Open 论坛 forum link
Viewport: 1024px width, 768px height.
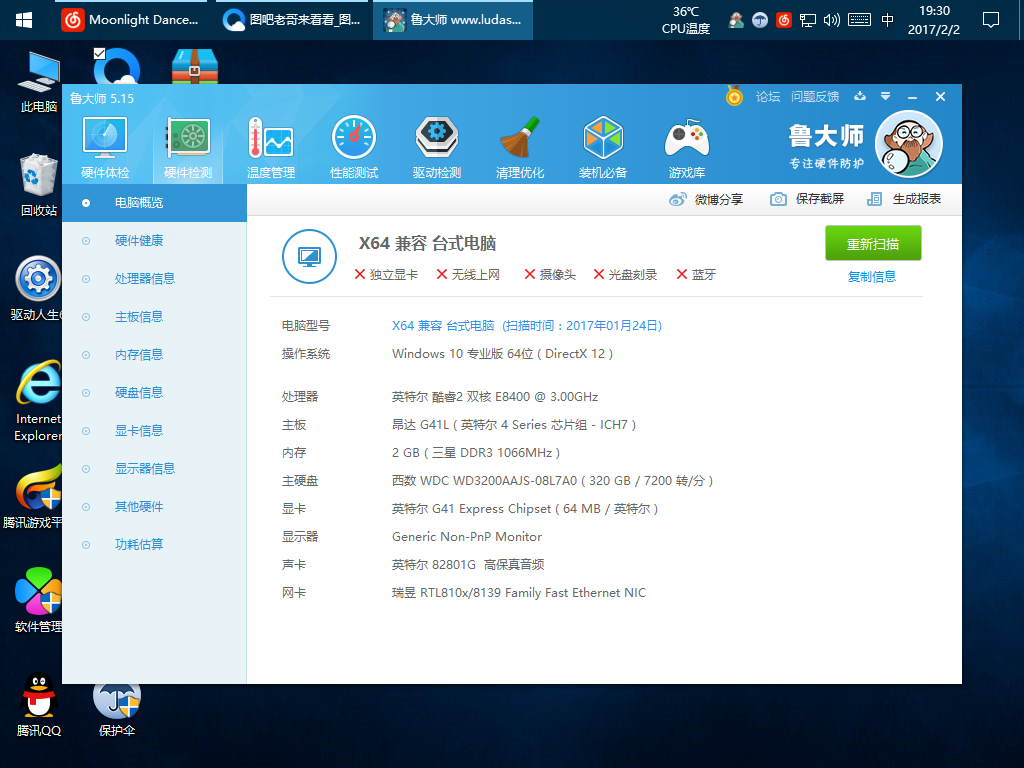point(768,97)
